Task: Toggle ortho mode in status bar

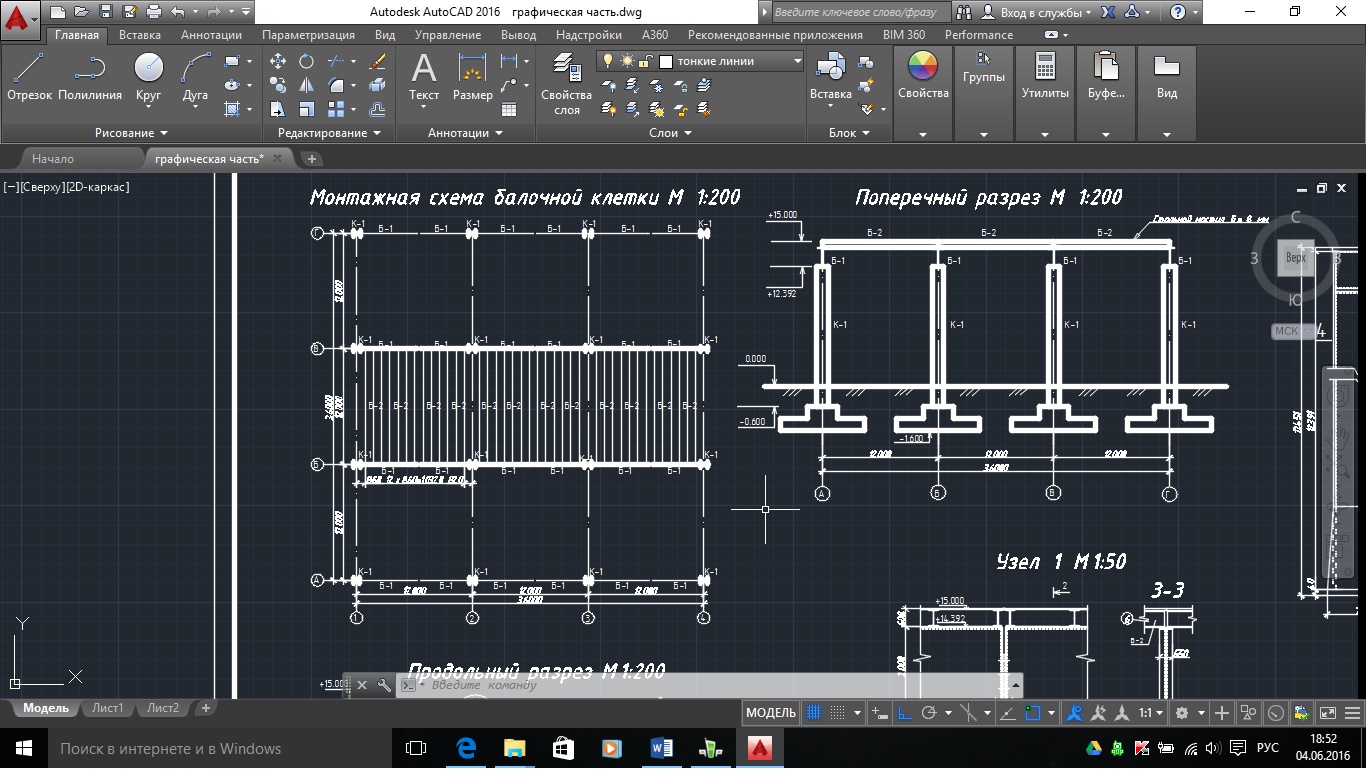Action: click(x=904, y=713)
